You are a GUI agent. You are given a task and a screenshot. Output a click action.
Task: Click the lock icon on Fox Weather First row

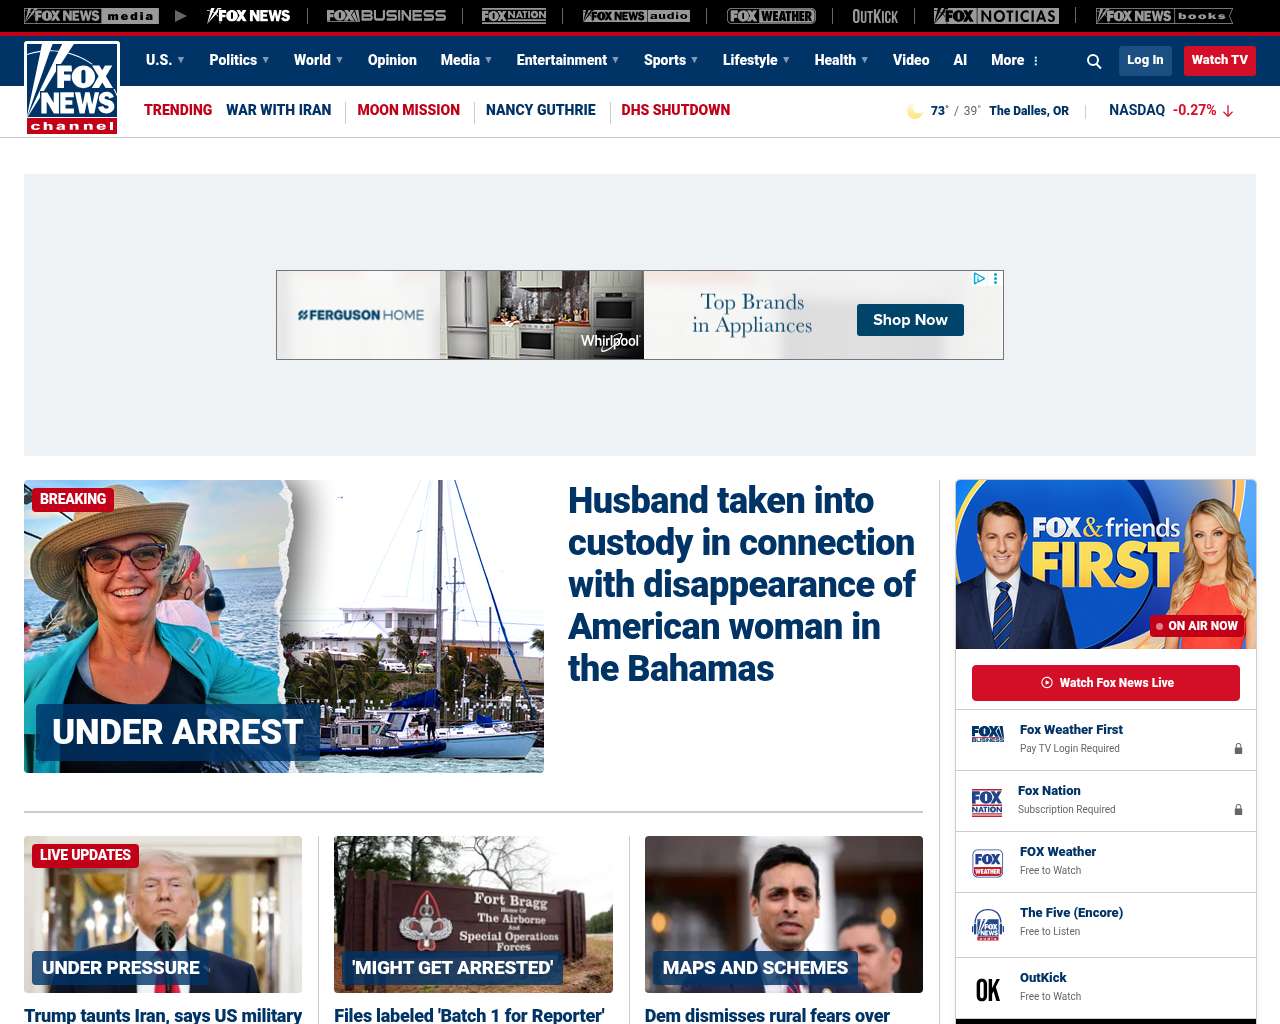click(x=1238, y=748)
